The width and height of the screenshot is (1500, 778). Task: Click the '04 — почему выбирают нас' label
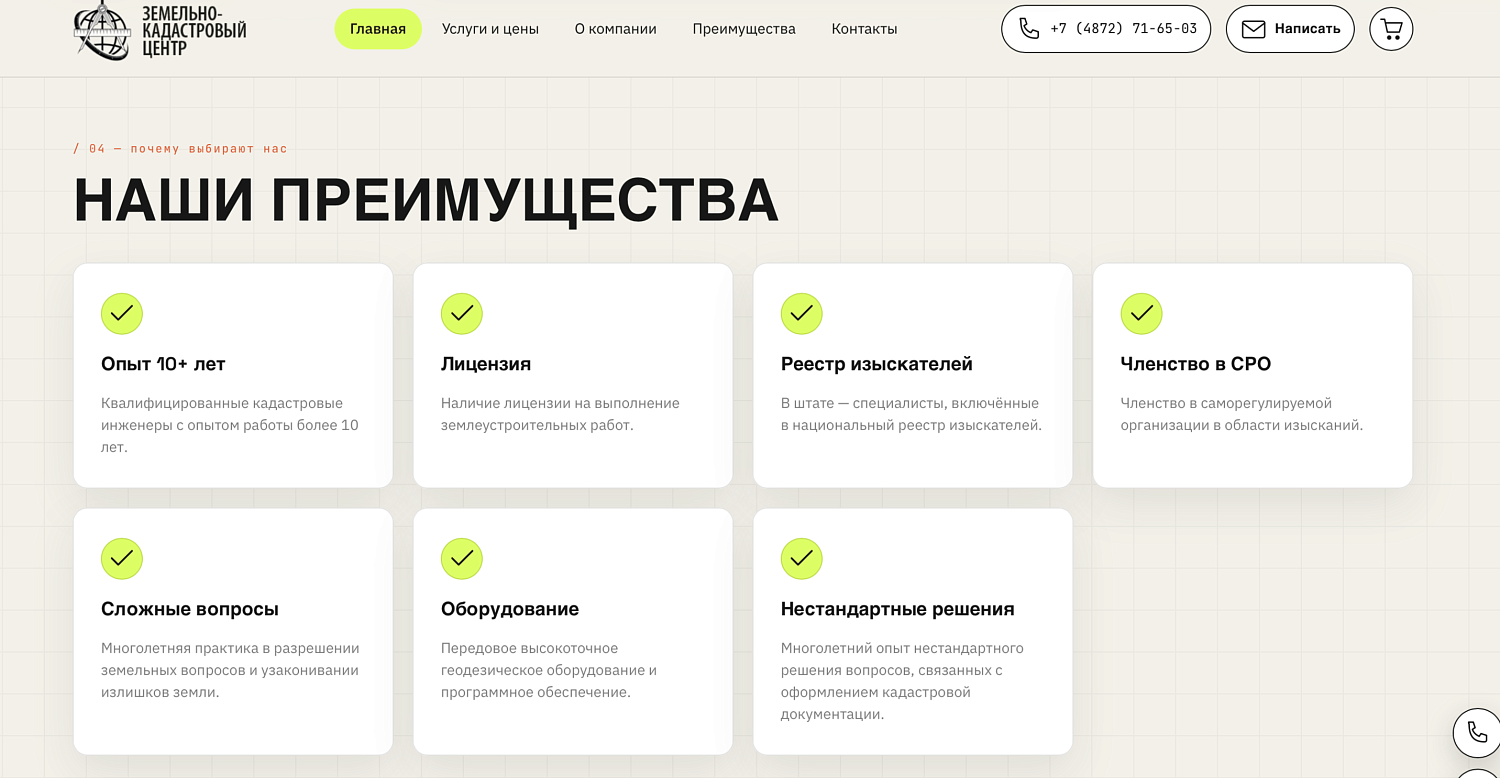click(181, 149)
